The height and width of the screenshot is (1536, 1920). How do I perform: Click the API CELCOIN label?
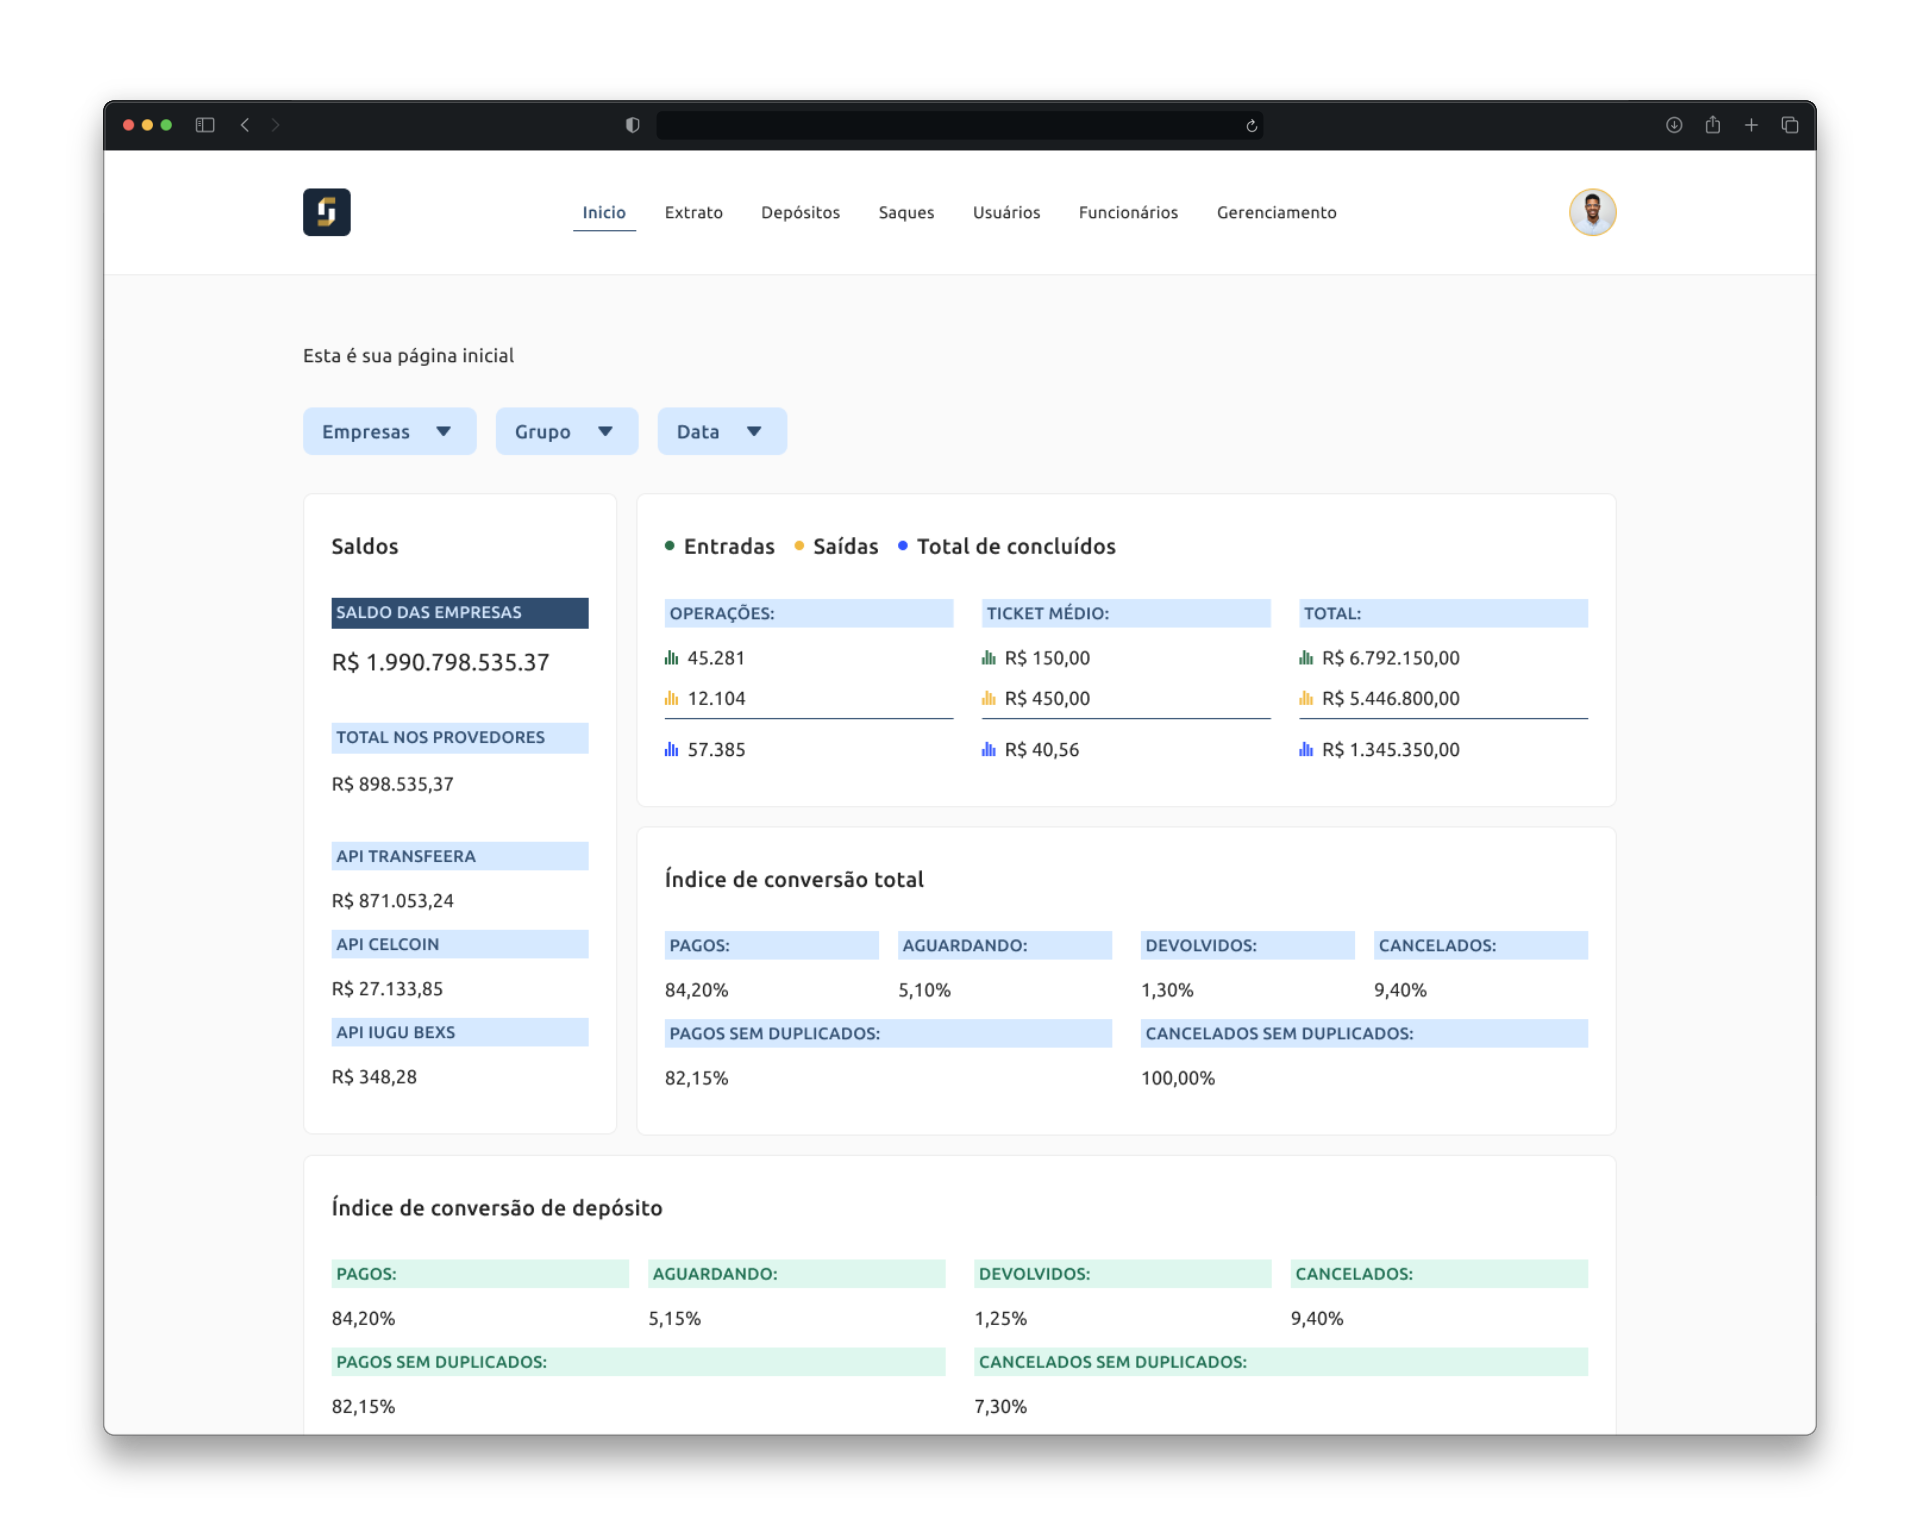tap(459, 944)
